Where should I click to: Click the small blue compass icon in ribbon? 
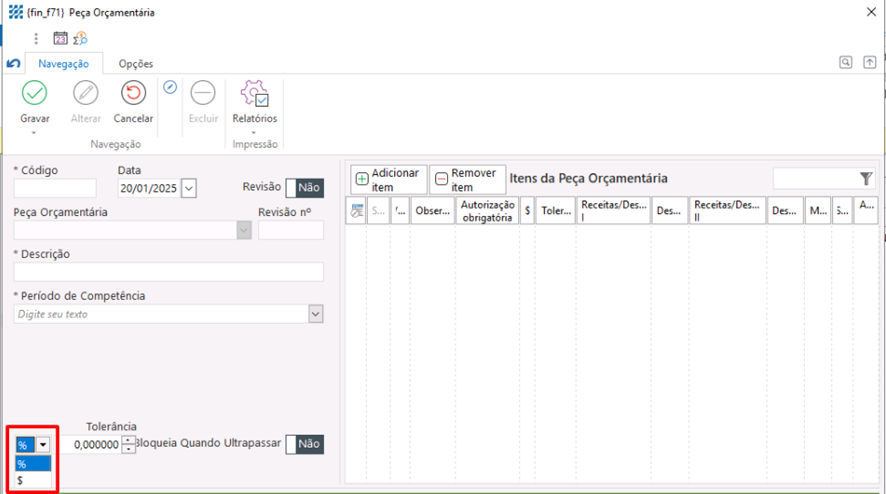170,87
